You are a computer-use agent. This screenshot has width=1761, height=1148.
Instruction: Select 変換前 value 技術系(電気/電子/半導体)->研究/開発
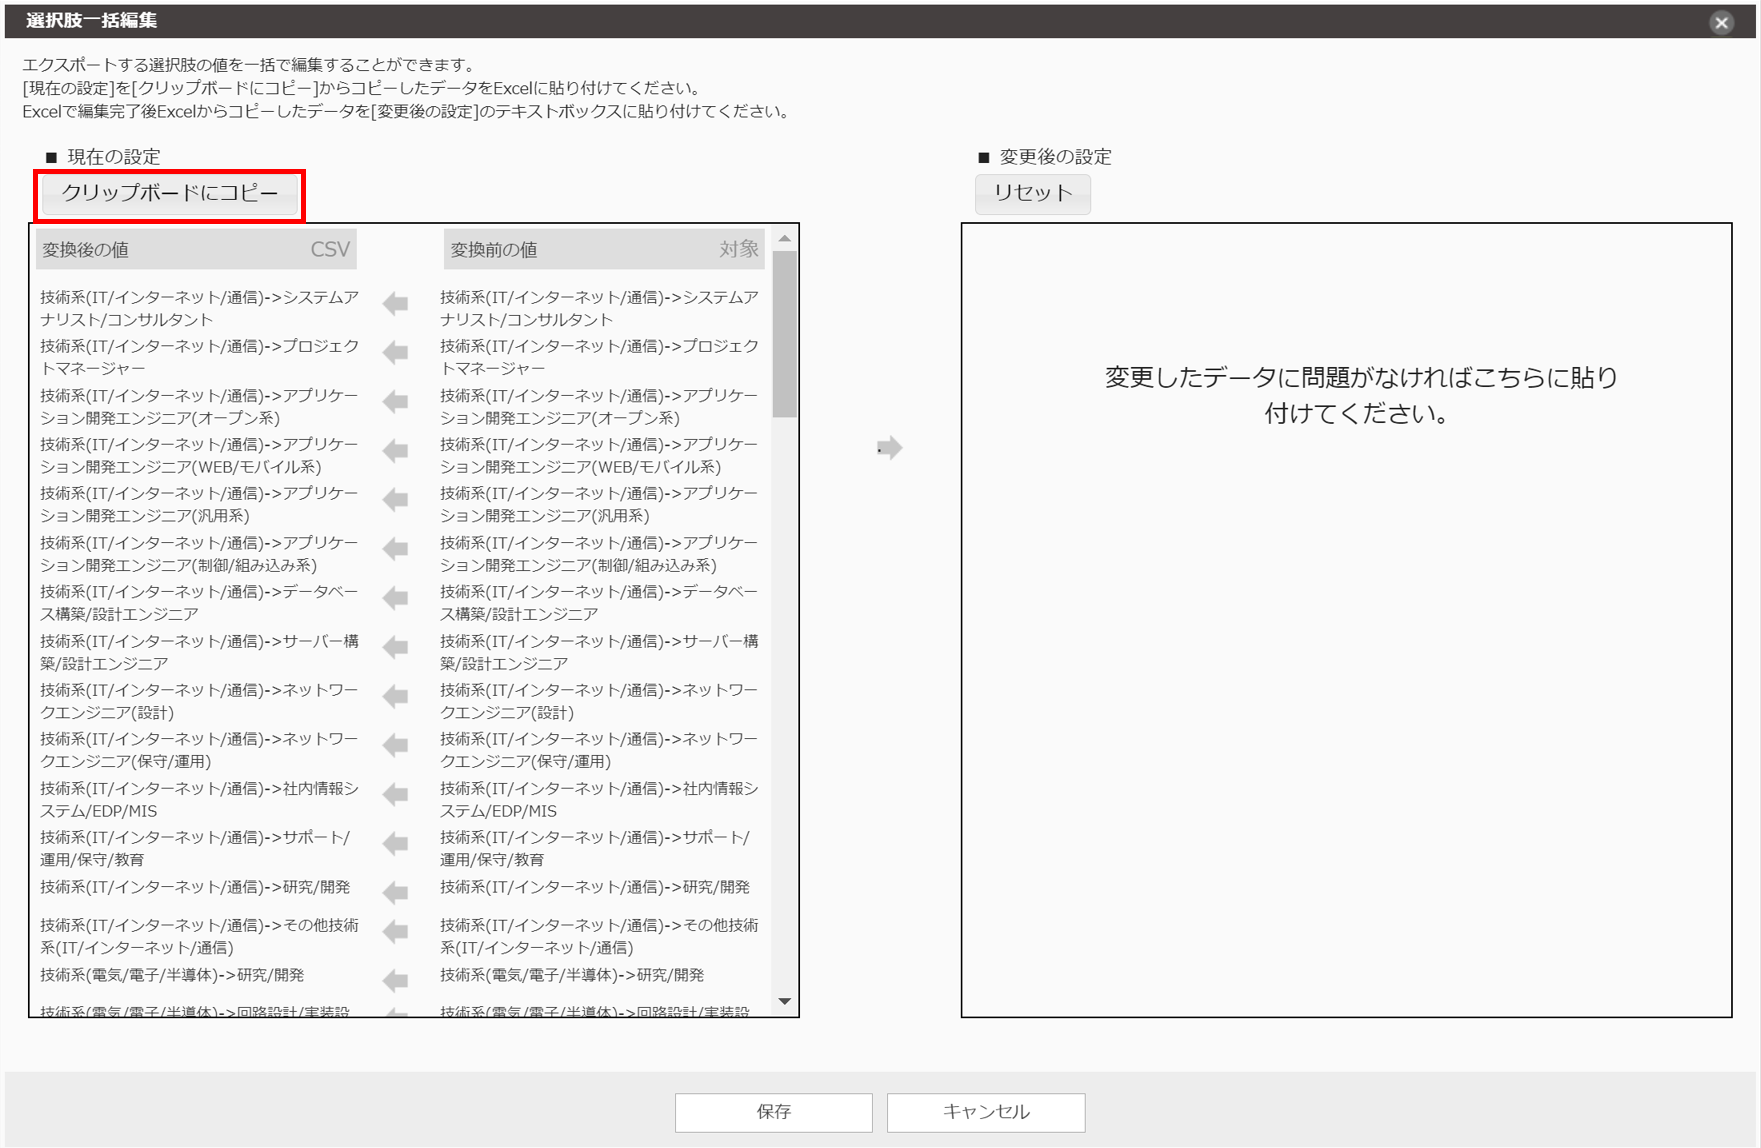click(x=572, y=975)
